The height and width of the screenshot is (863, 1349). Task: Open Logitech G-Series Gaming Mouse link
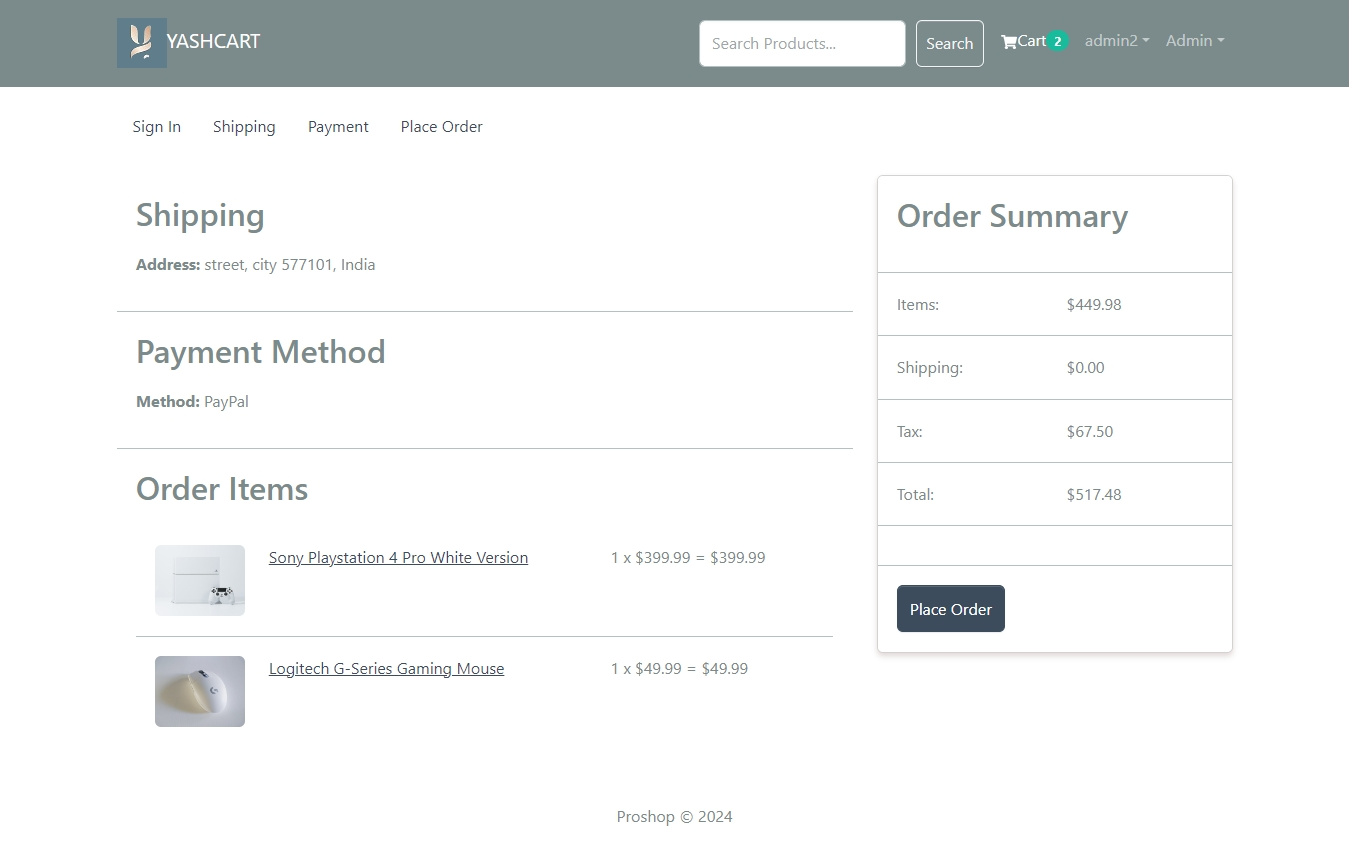[386, 668]
